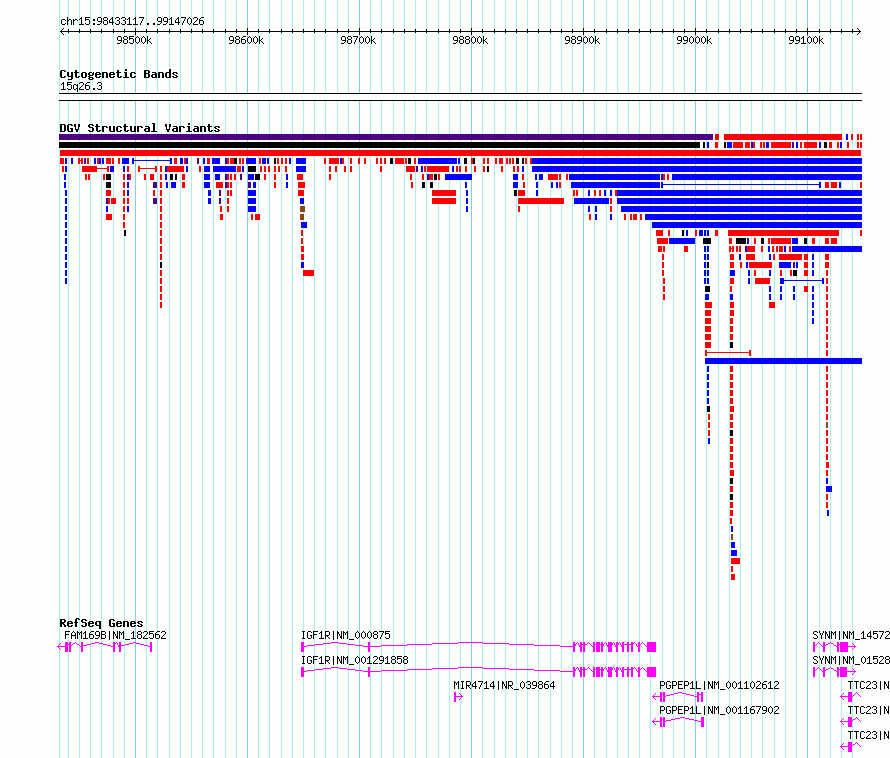Click the IGF1R NM_000875 transcript model
890x758 pixels.
478,647
